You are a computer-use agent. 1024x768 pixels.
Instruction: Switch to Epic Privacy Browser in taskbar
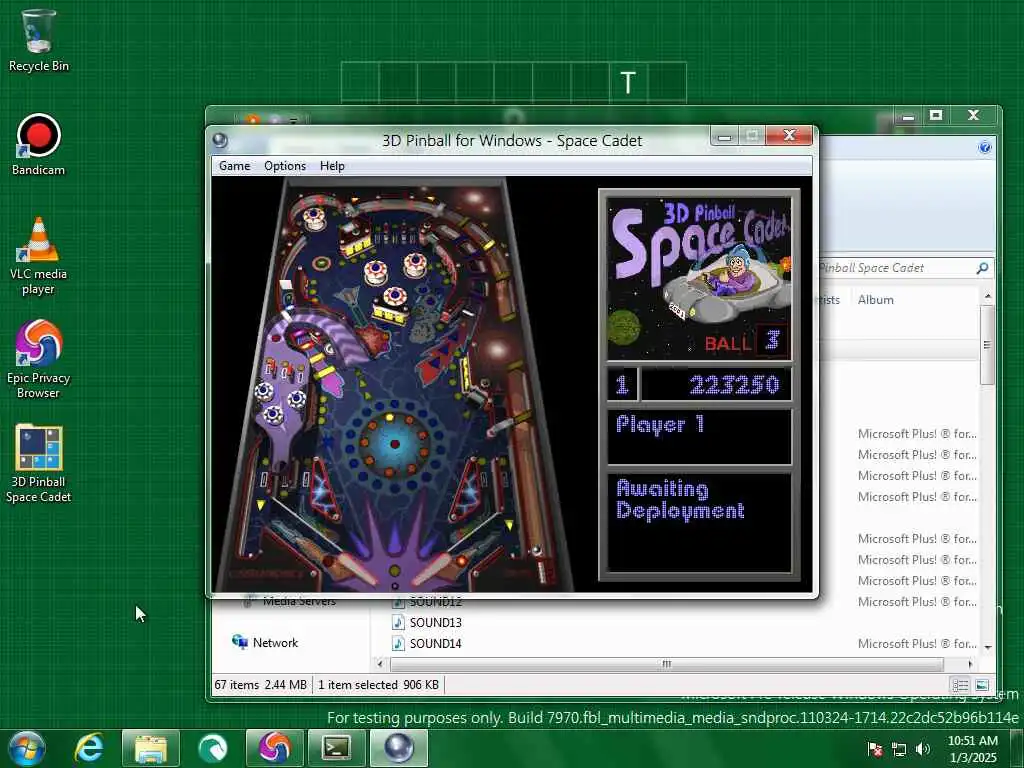pos(274,748)
